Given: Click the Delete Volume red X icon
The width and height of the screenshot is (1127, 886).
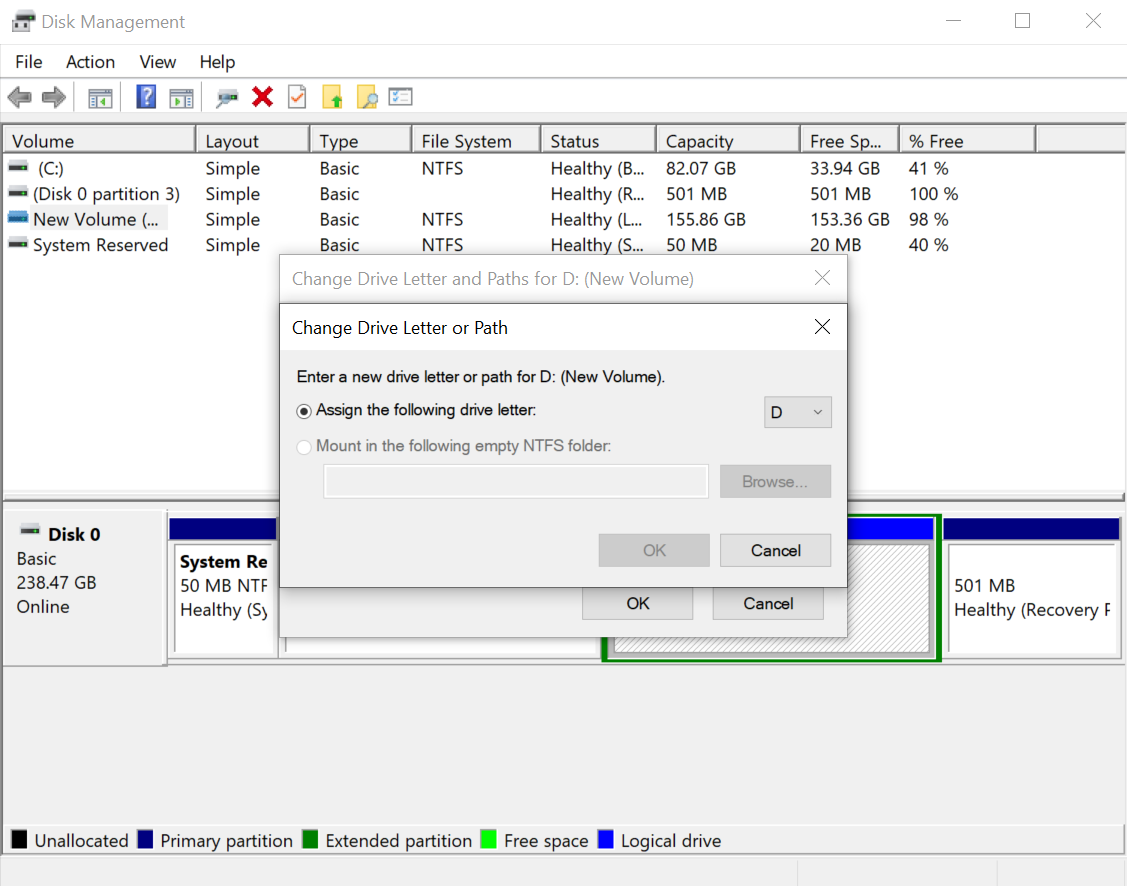Looking at the screenshot, I should [261, 97].
